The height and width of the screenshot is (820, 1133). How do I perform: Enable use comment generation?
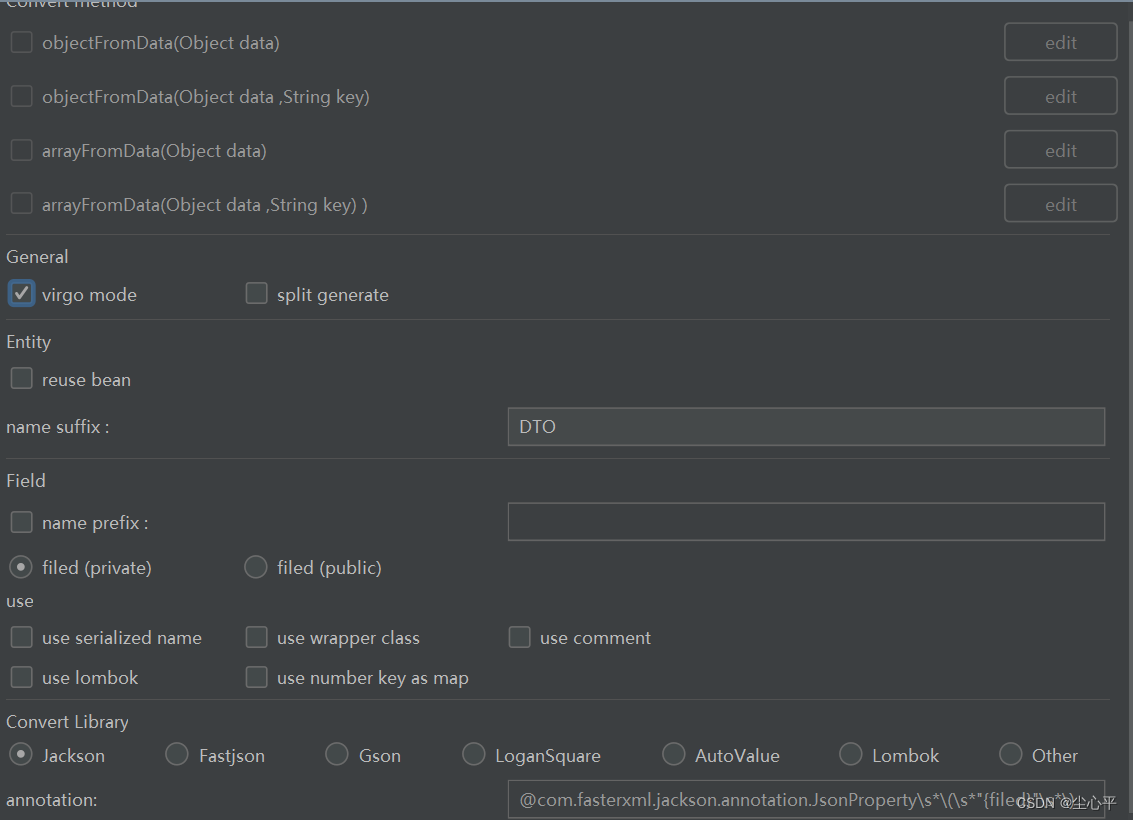point(519,637)
